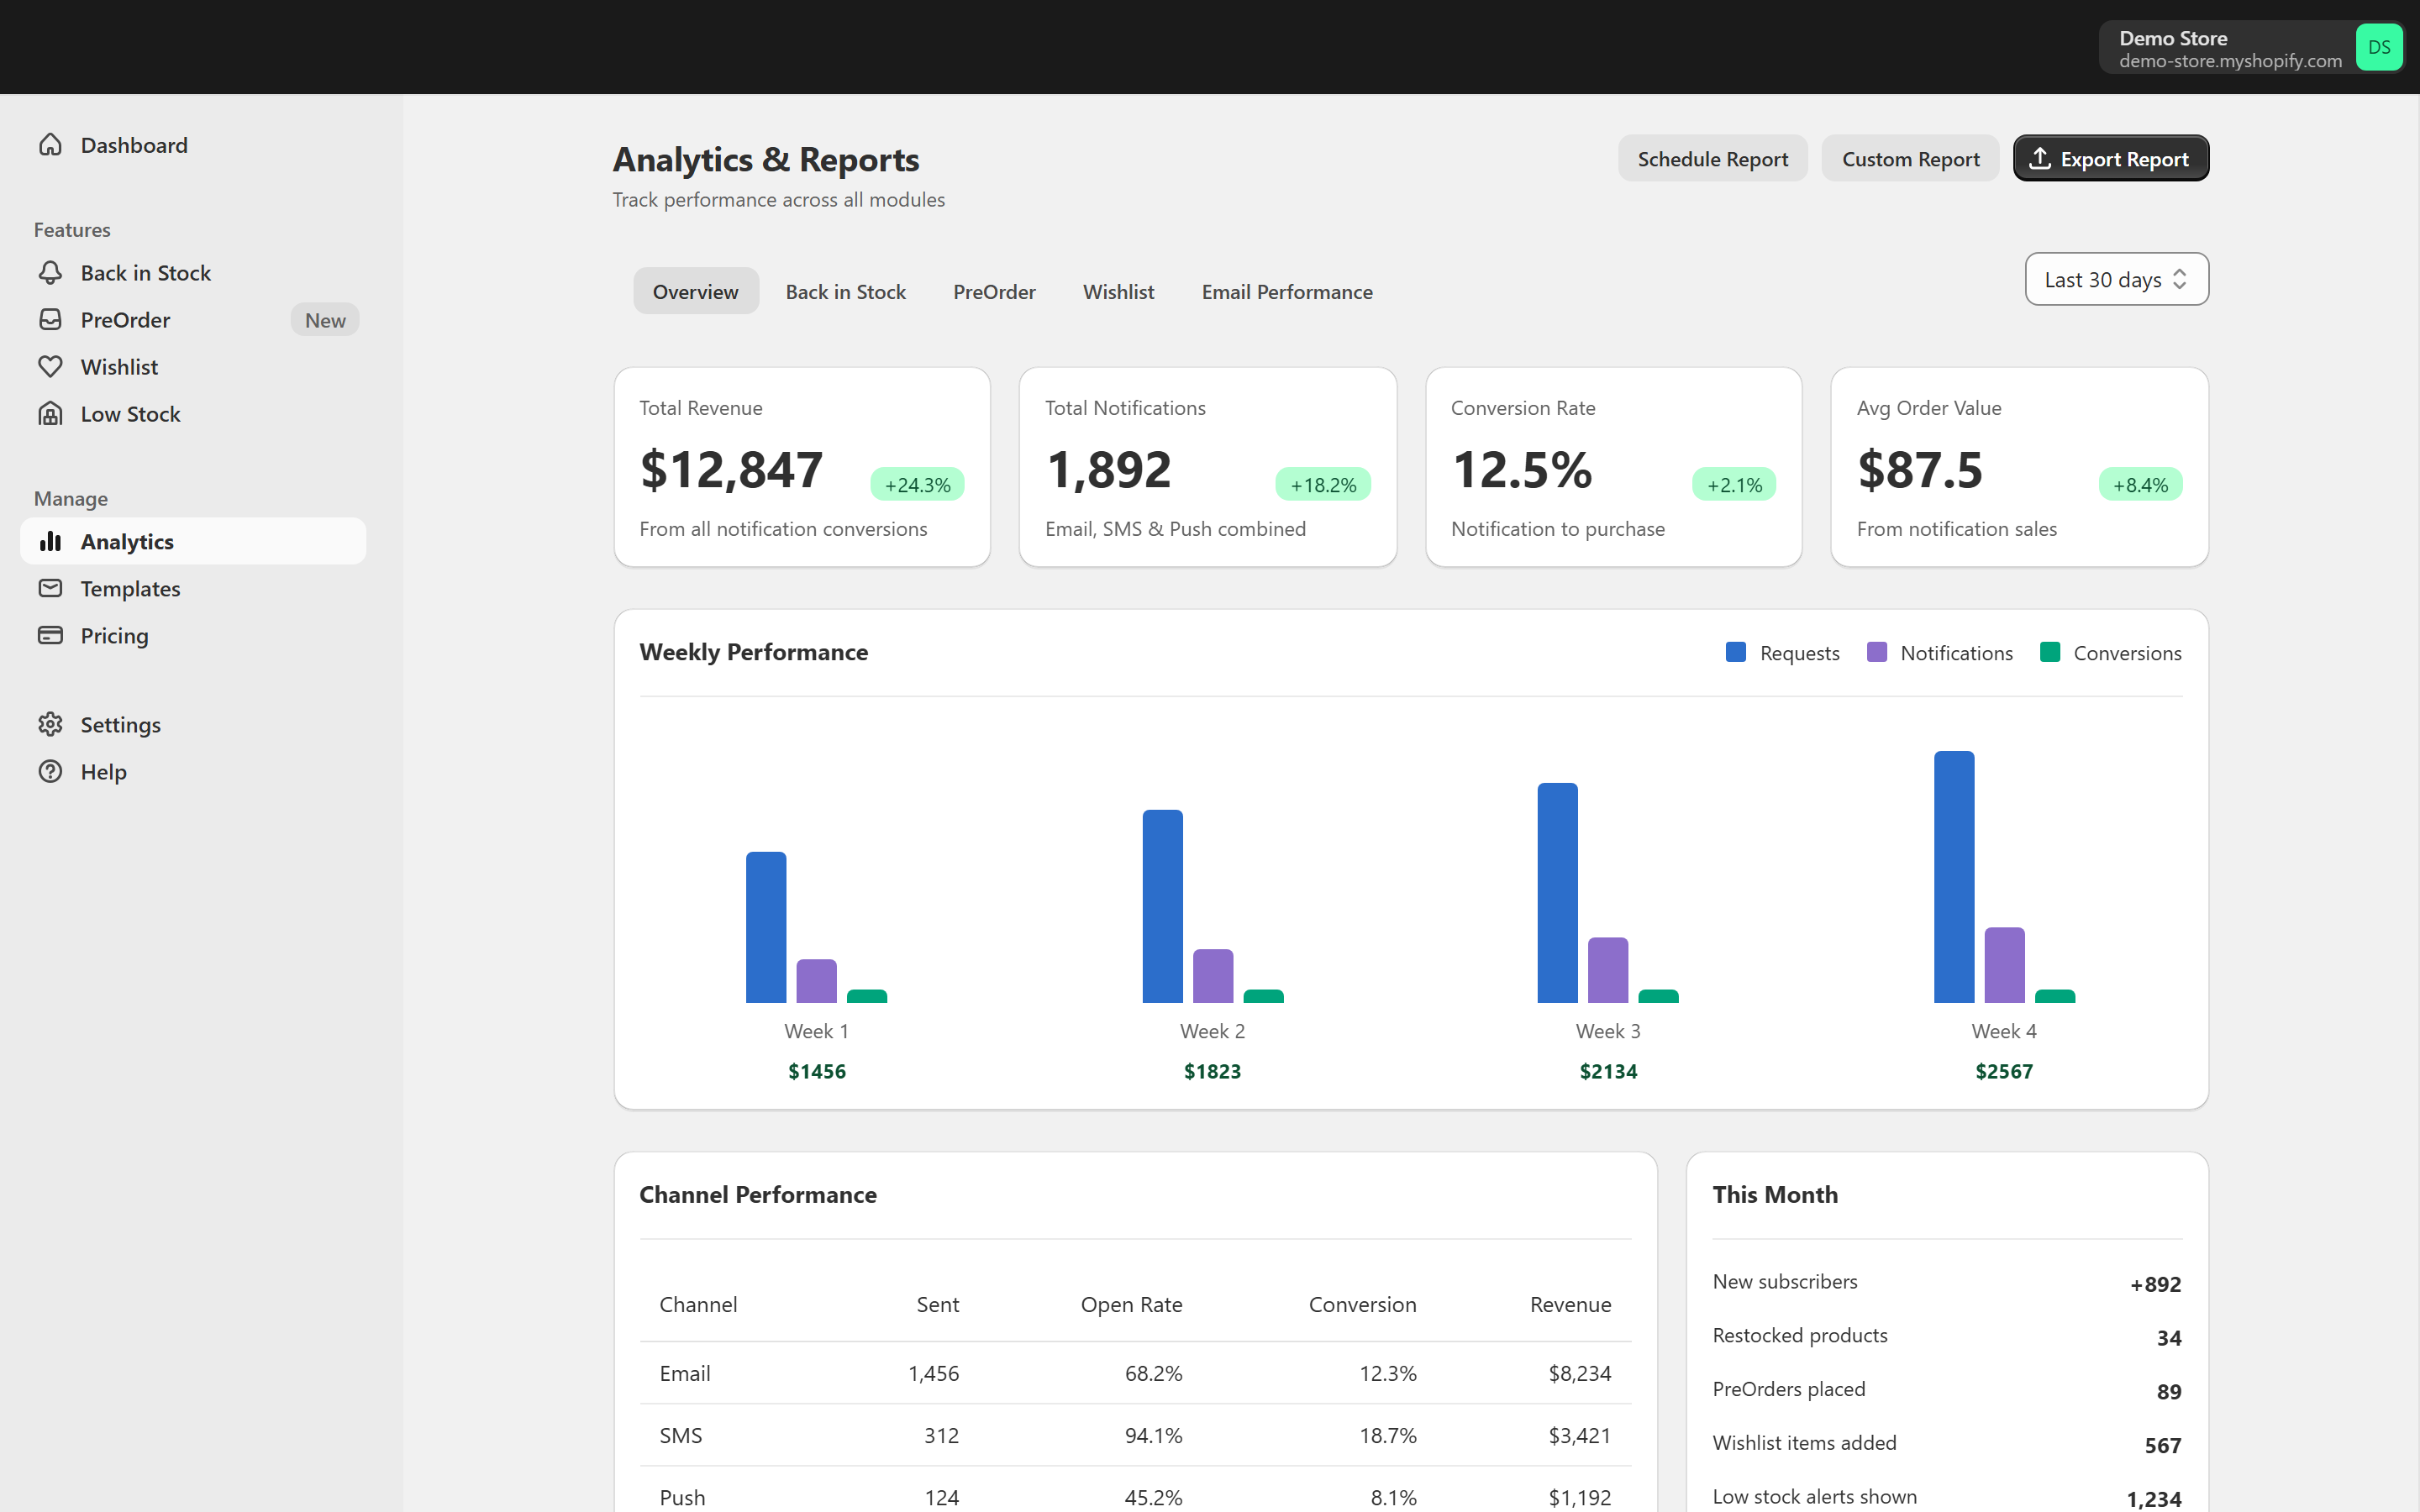The width and height of the screenshot is (2420, 1512).
Task: Click the PreOrder inbox icon
Action: 50,320
